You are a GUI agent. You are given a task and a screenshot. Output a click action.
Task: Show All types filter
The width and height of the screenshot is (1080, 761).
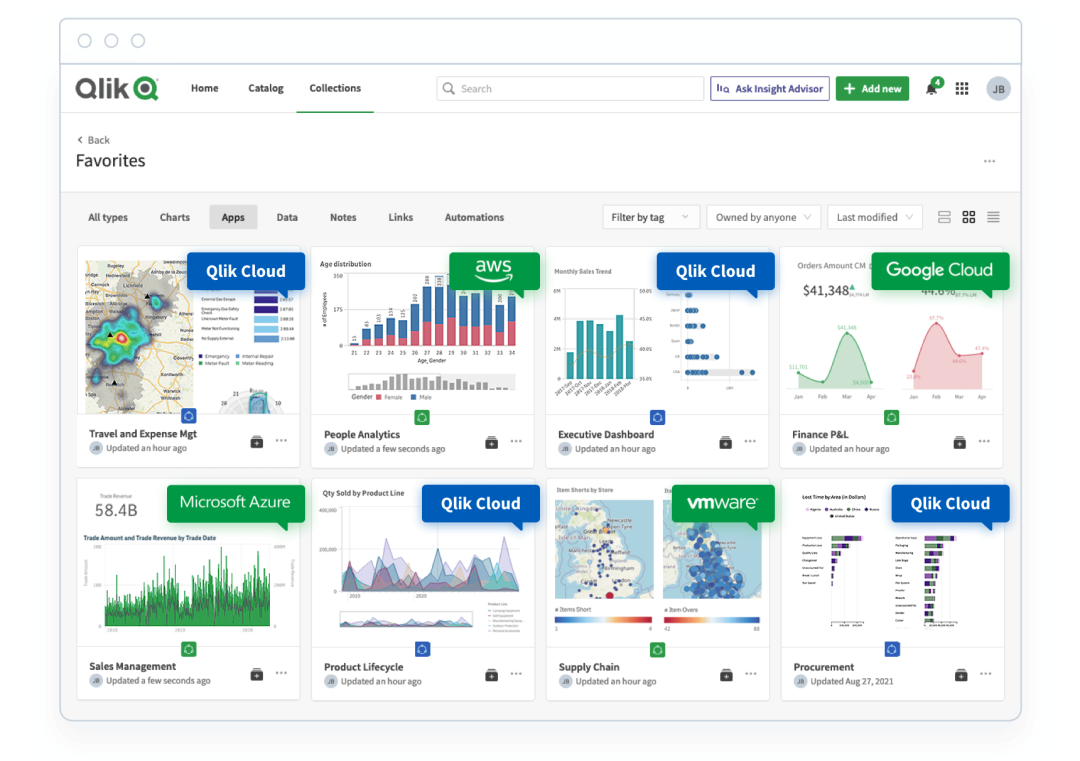tap(108, 218)
